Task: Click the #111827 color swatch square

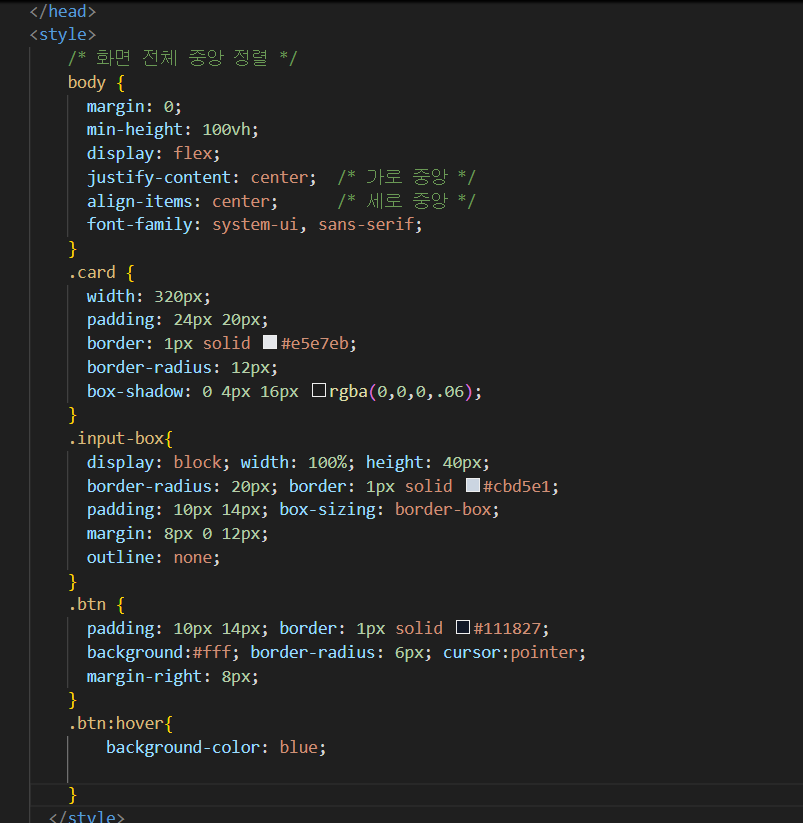Action: (462, 628)
